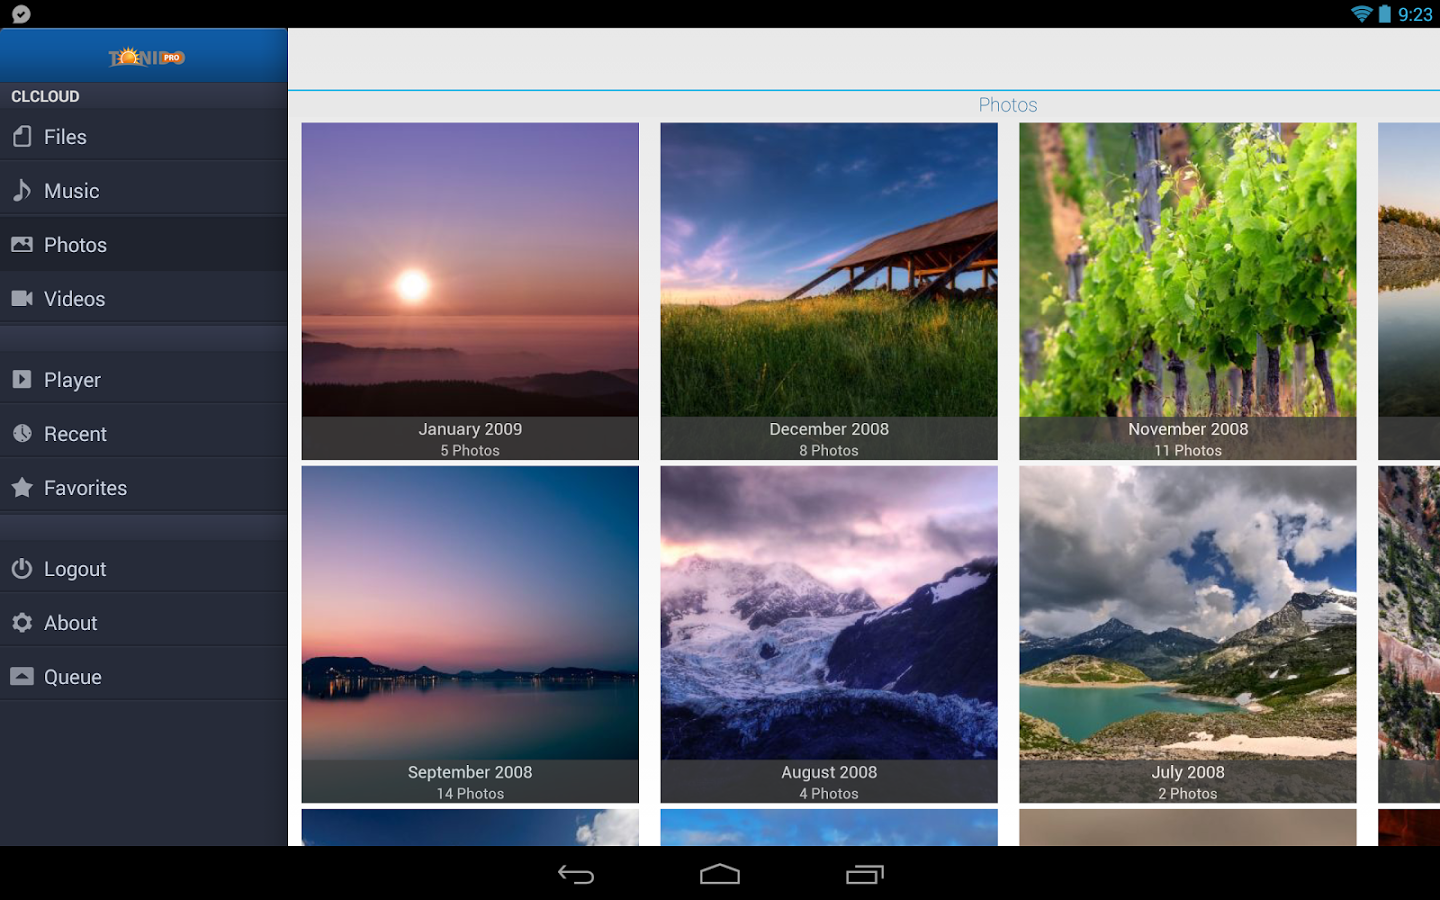
Task: Click the "Photos" heading above the grid
Action: (1008, 105)
